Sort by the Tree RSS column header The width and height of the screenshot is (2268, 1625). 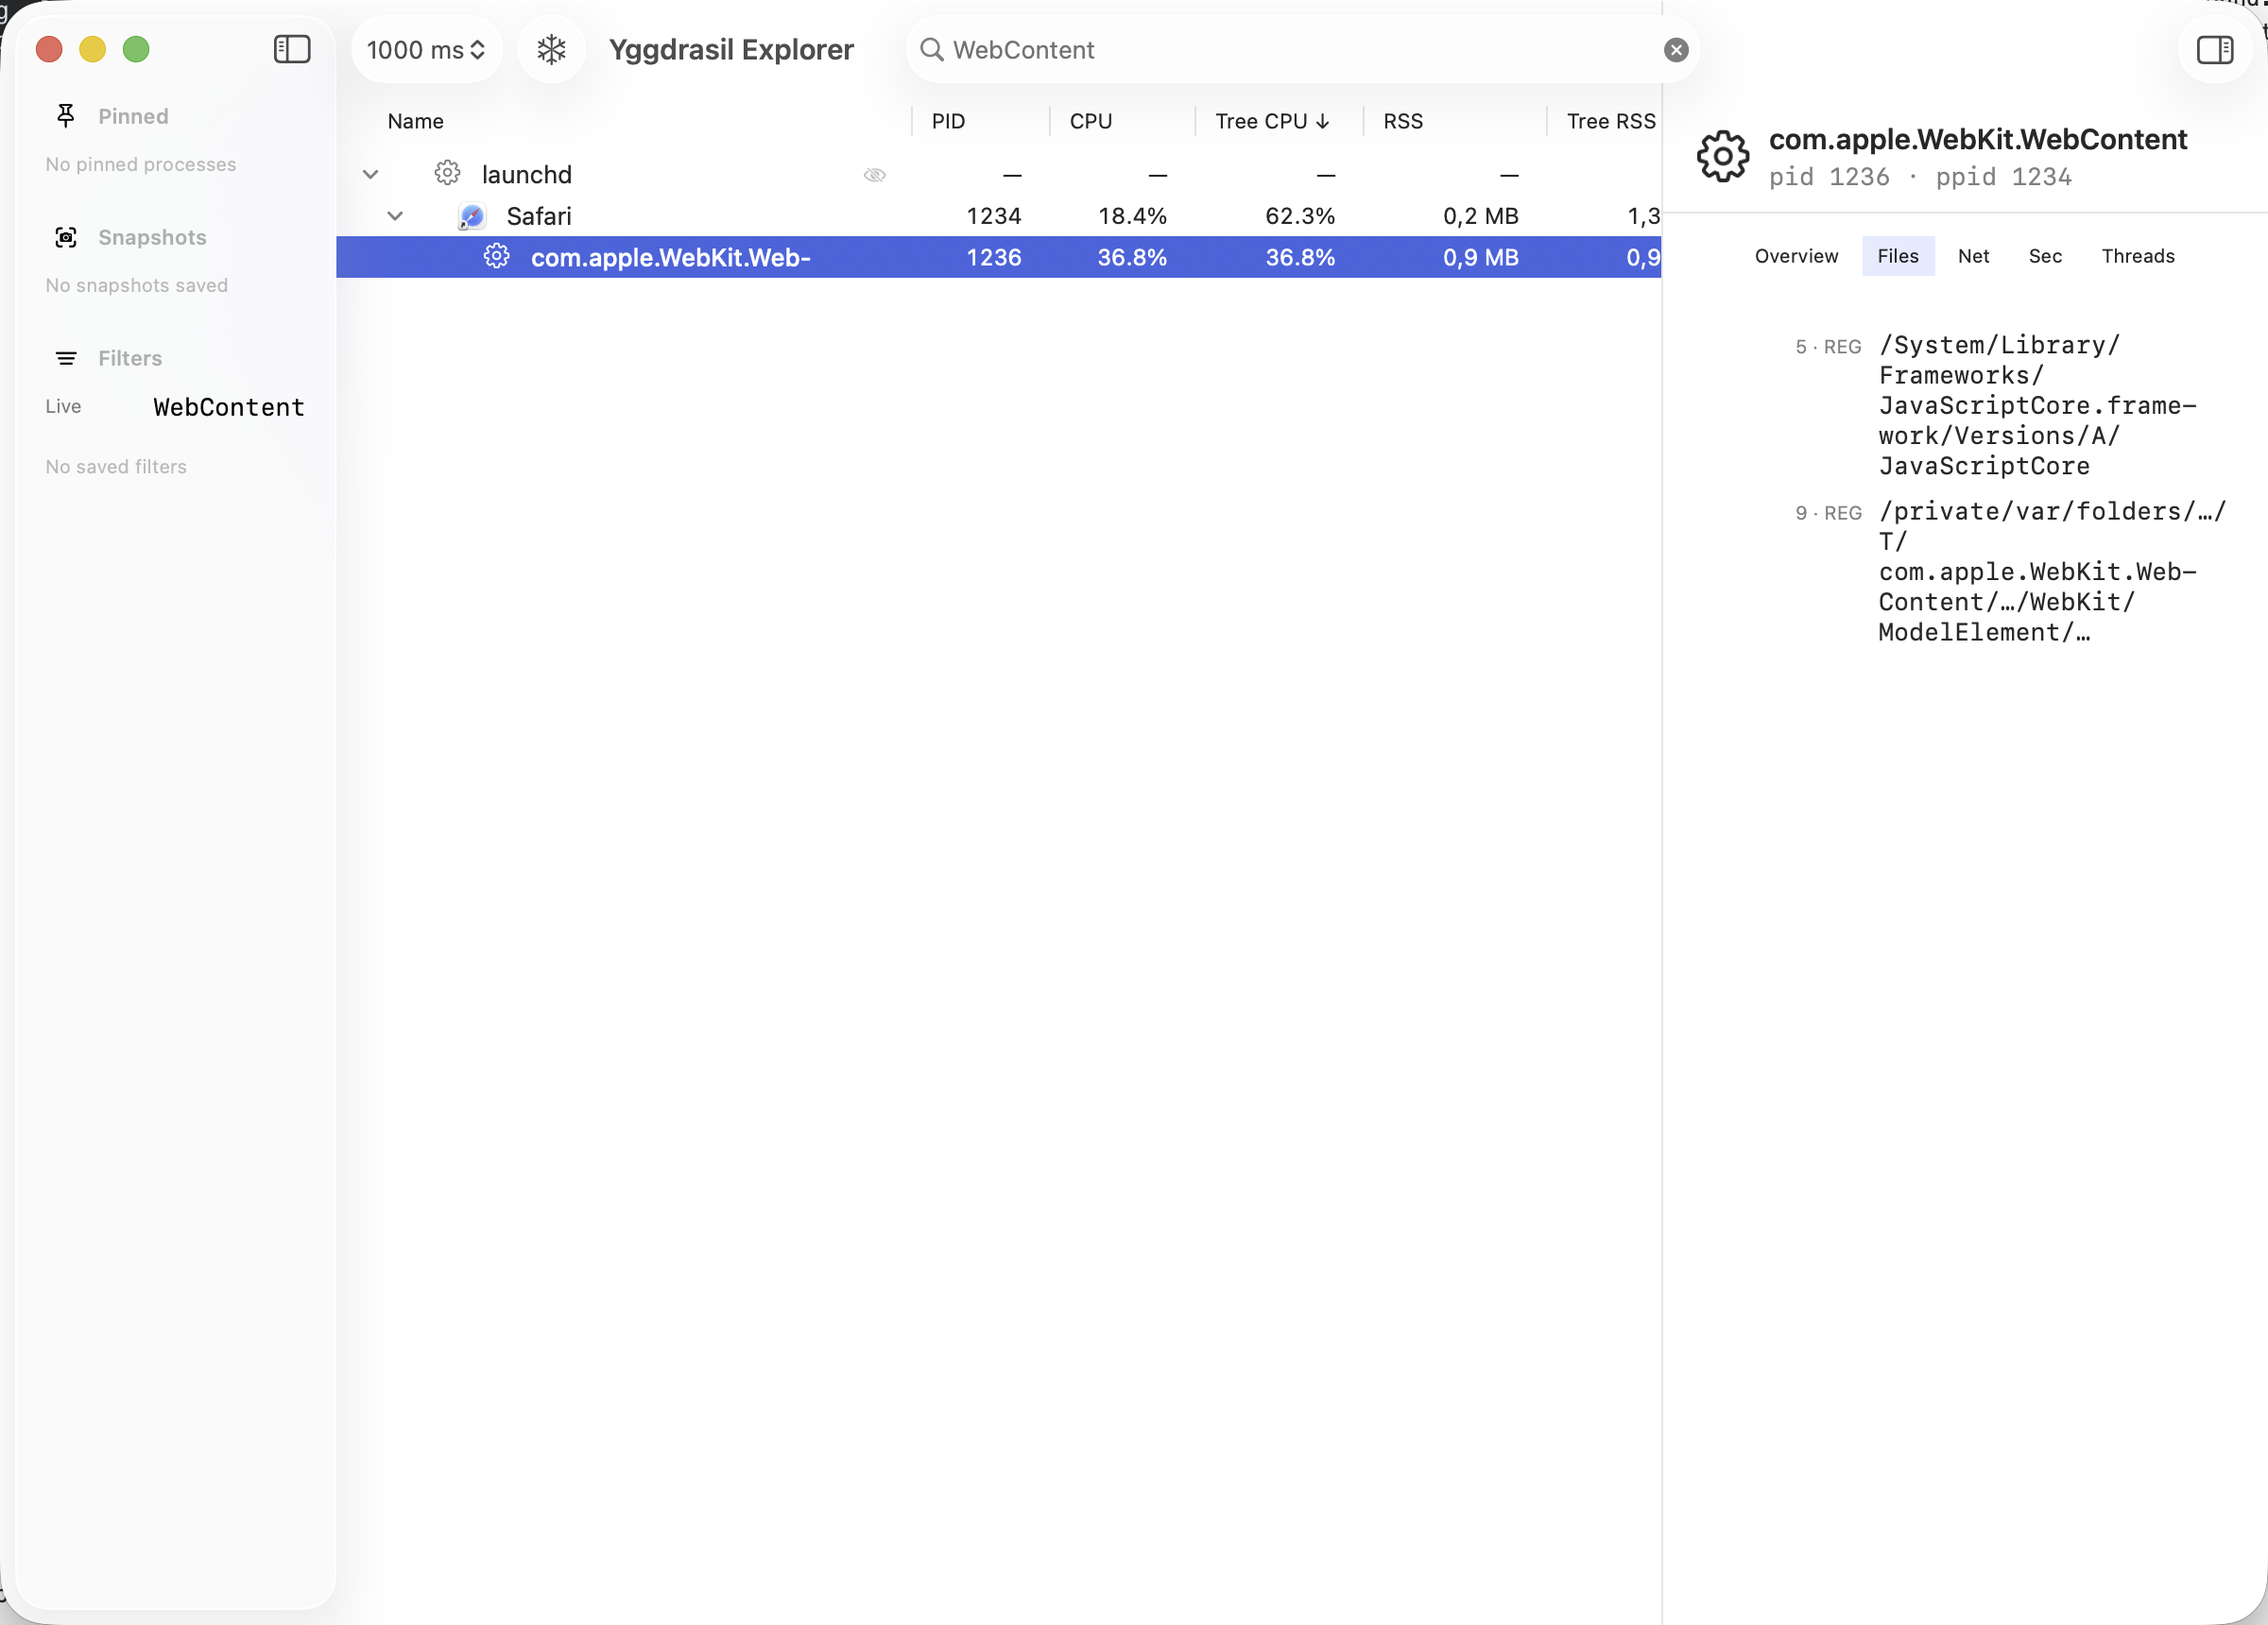pos(1610,121)
